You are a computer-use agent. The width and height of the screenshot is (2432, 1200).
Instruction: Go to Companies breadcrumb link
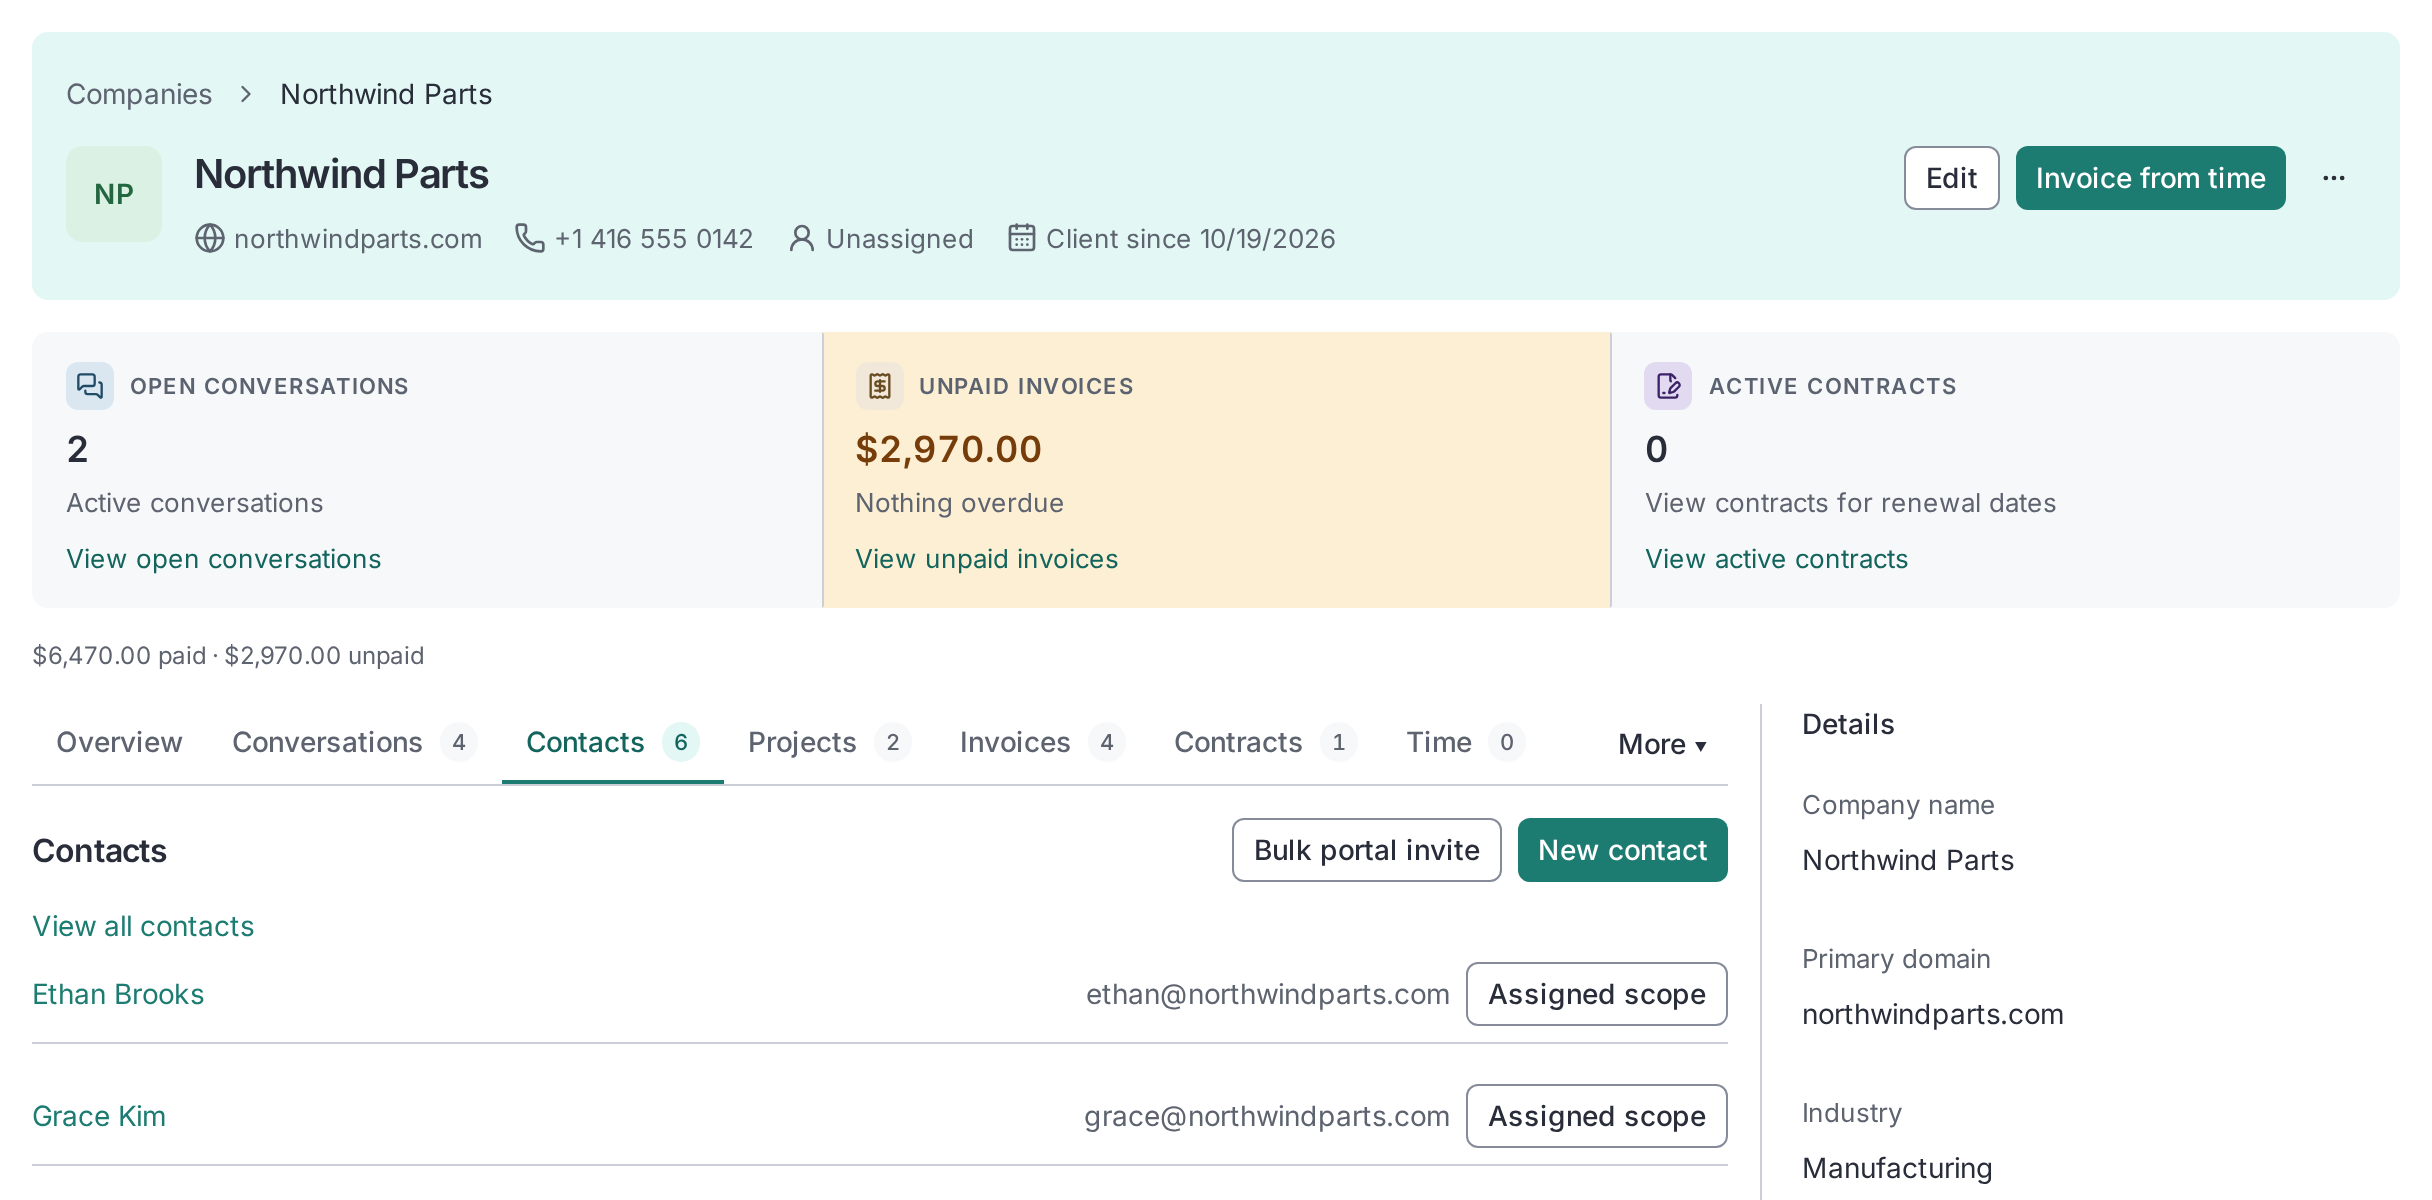pos(139,94)
